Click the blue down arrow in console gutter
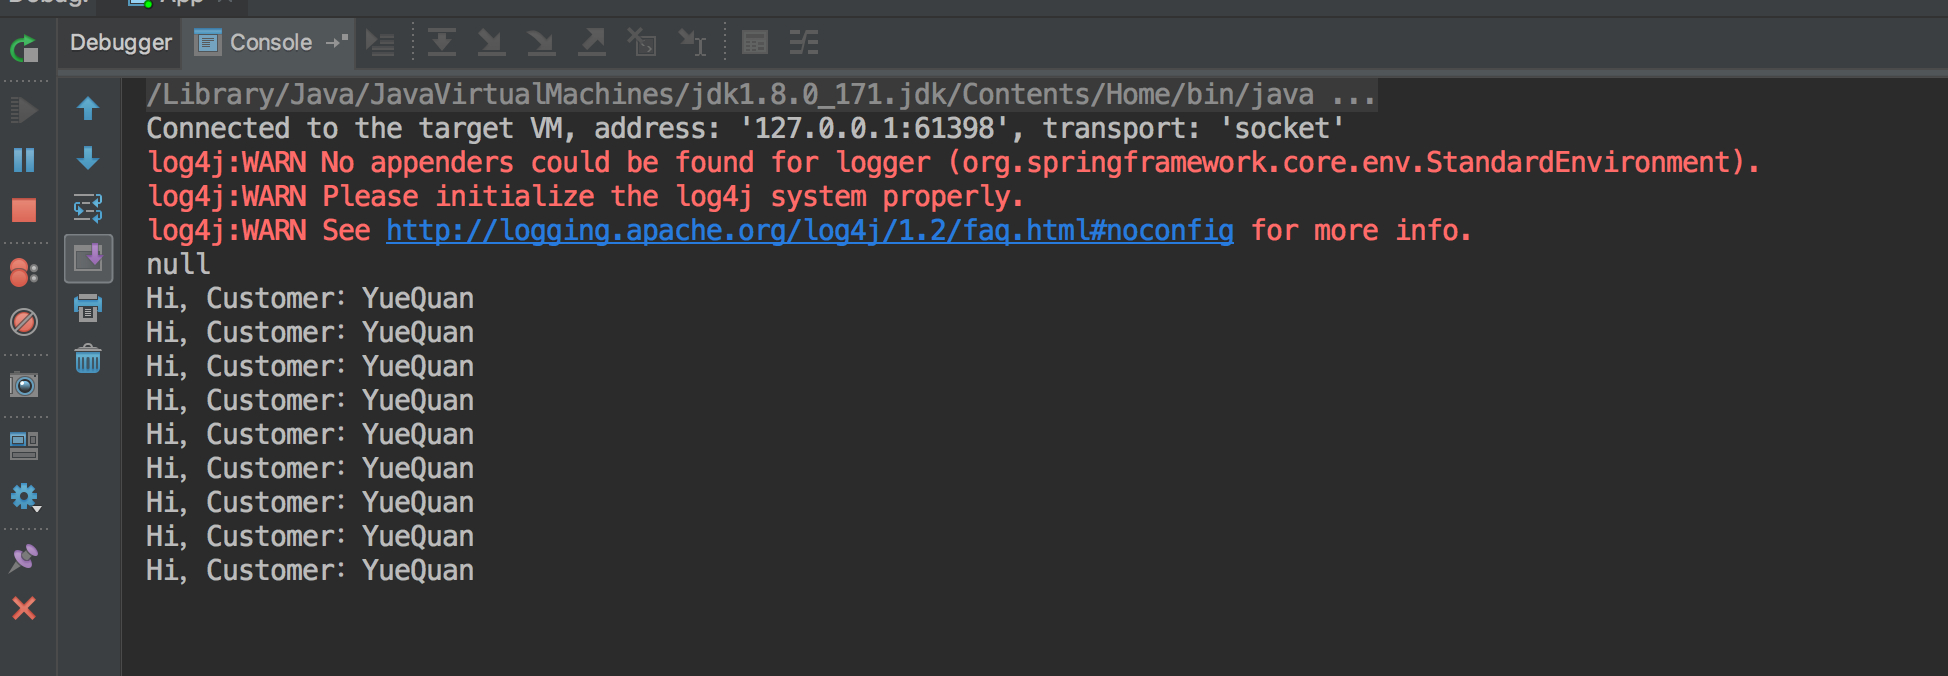The image size is (1948, 676). [88, 158]
